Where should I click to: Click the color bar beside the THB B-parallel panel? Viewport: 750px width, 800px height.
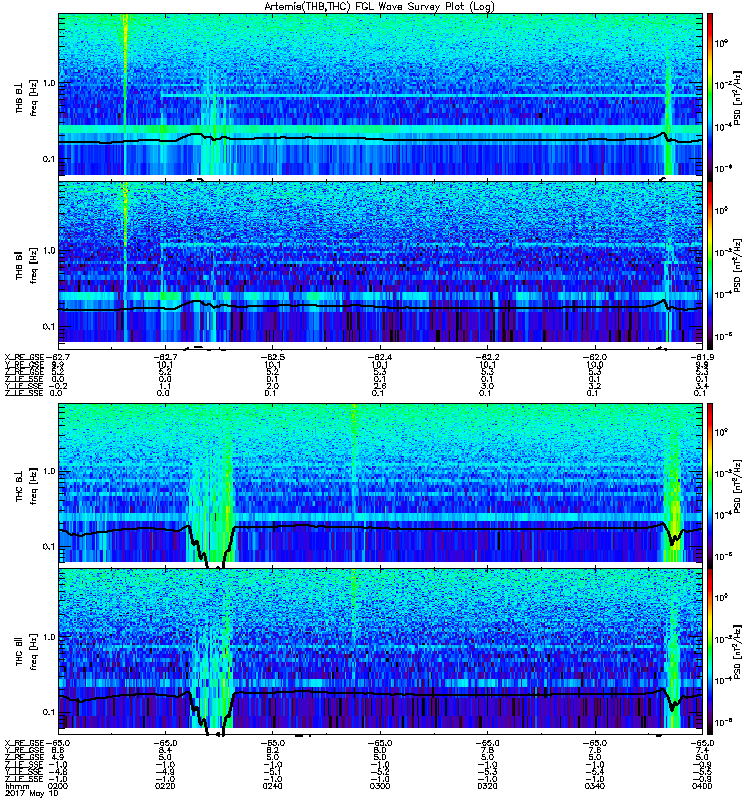(x=710, y=265)
